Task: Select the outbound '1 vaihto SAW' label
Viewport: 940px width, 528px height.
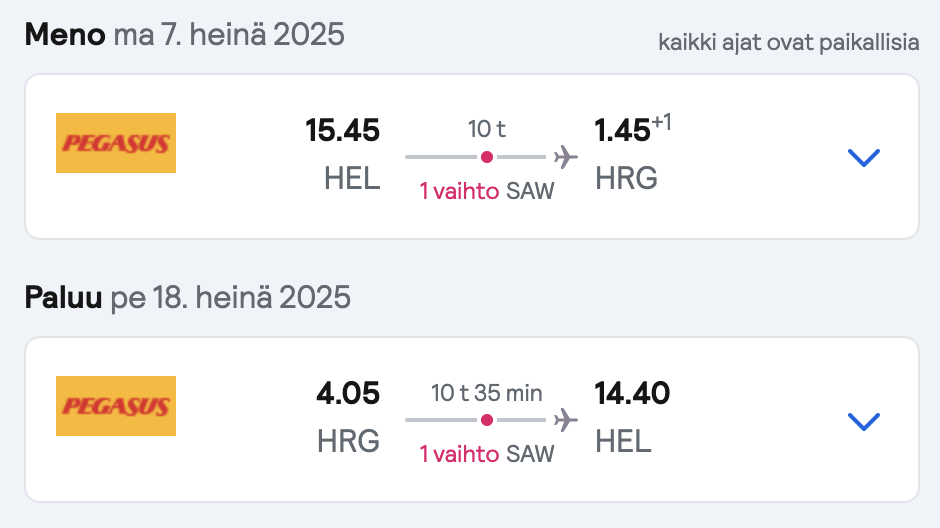Action: click(x=487, y=191)
